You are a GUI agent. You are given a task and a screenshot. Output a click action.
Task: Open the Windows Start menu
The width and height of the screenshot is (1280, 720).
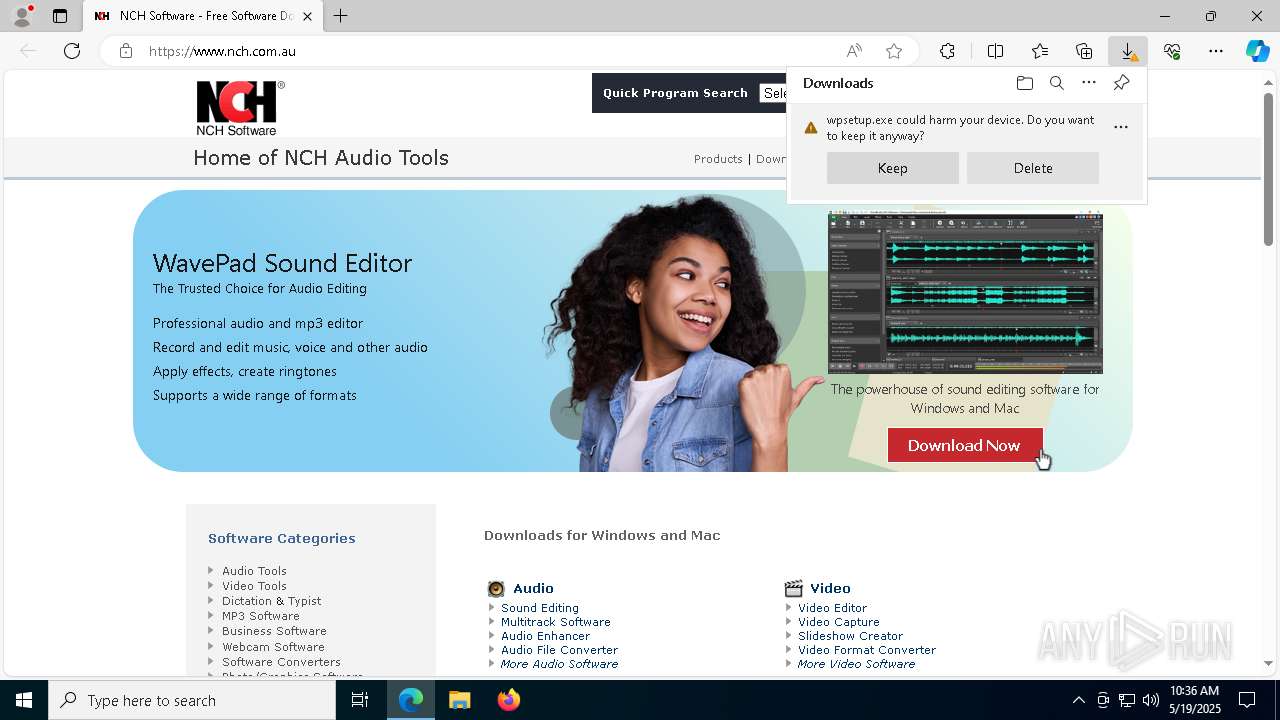point(24,700)
